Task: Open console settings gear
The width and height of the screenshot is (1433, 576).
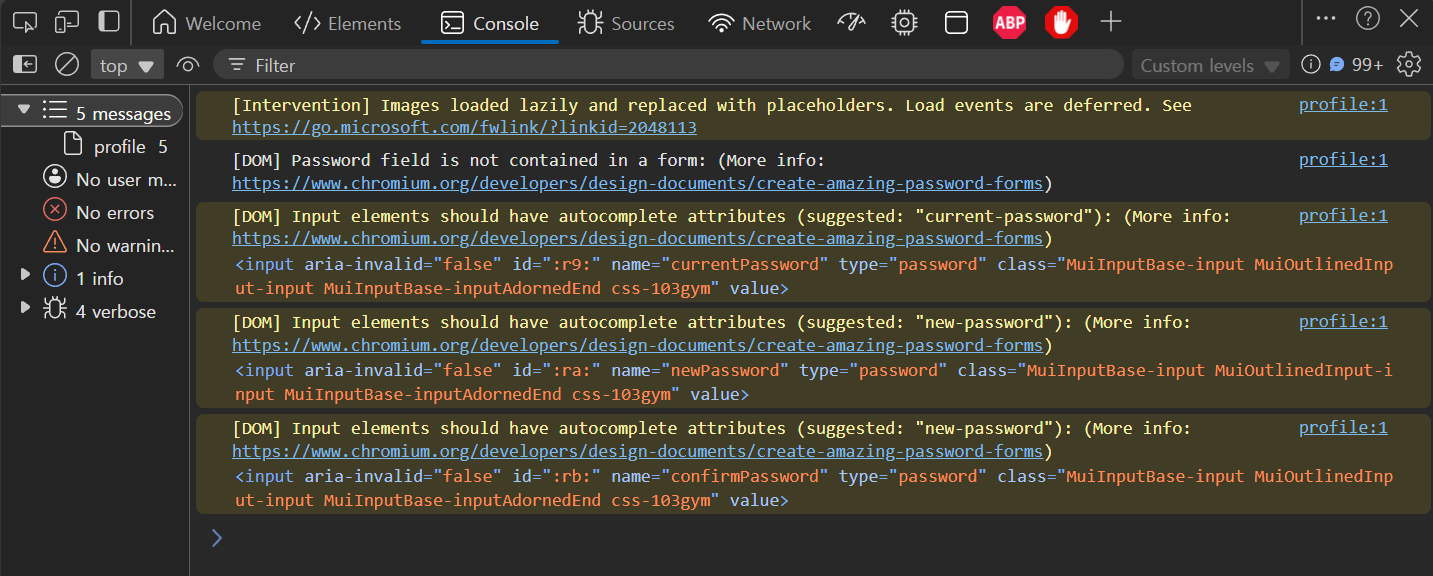Action: click(x=1409, y=65)
